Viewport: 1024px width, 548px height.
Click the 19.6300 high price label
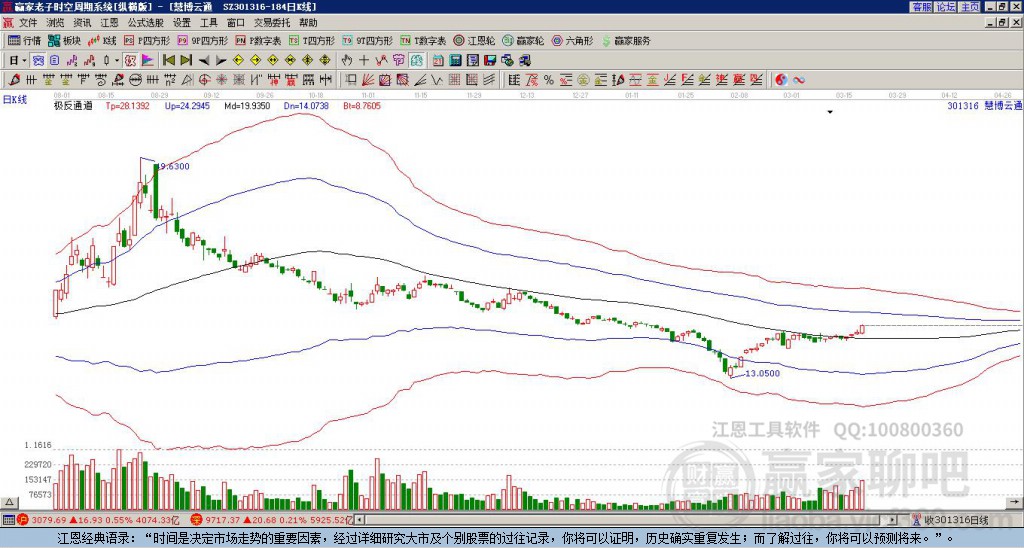coord(174,167)
